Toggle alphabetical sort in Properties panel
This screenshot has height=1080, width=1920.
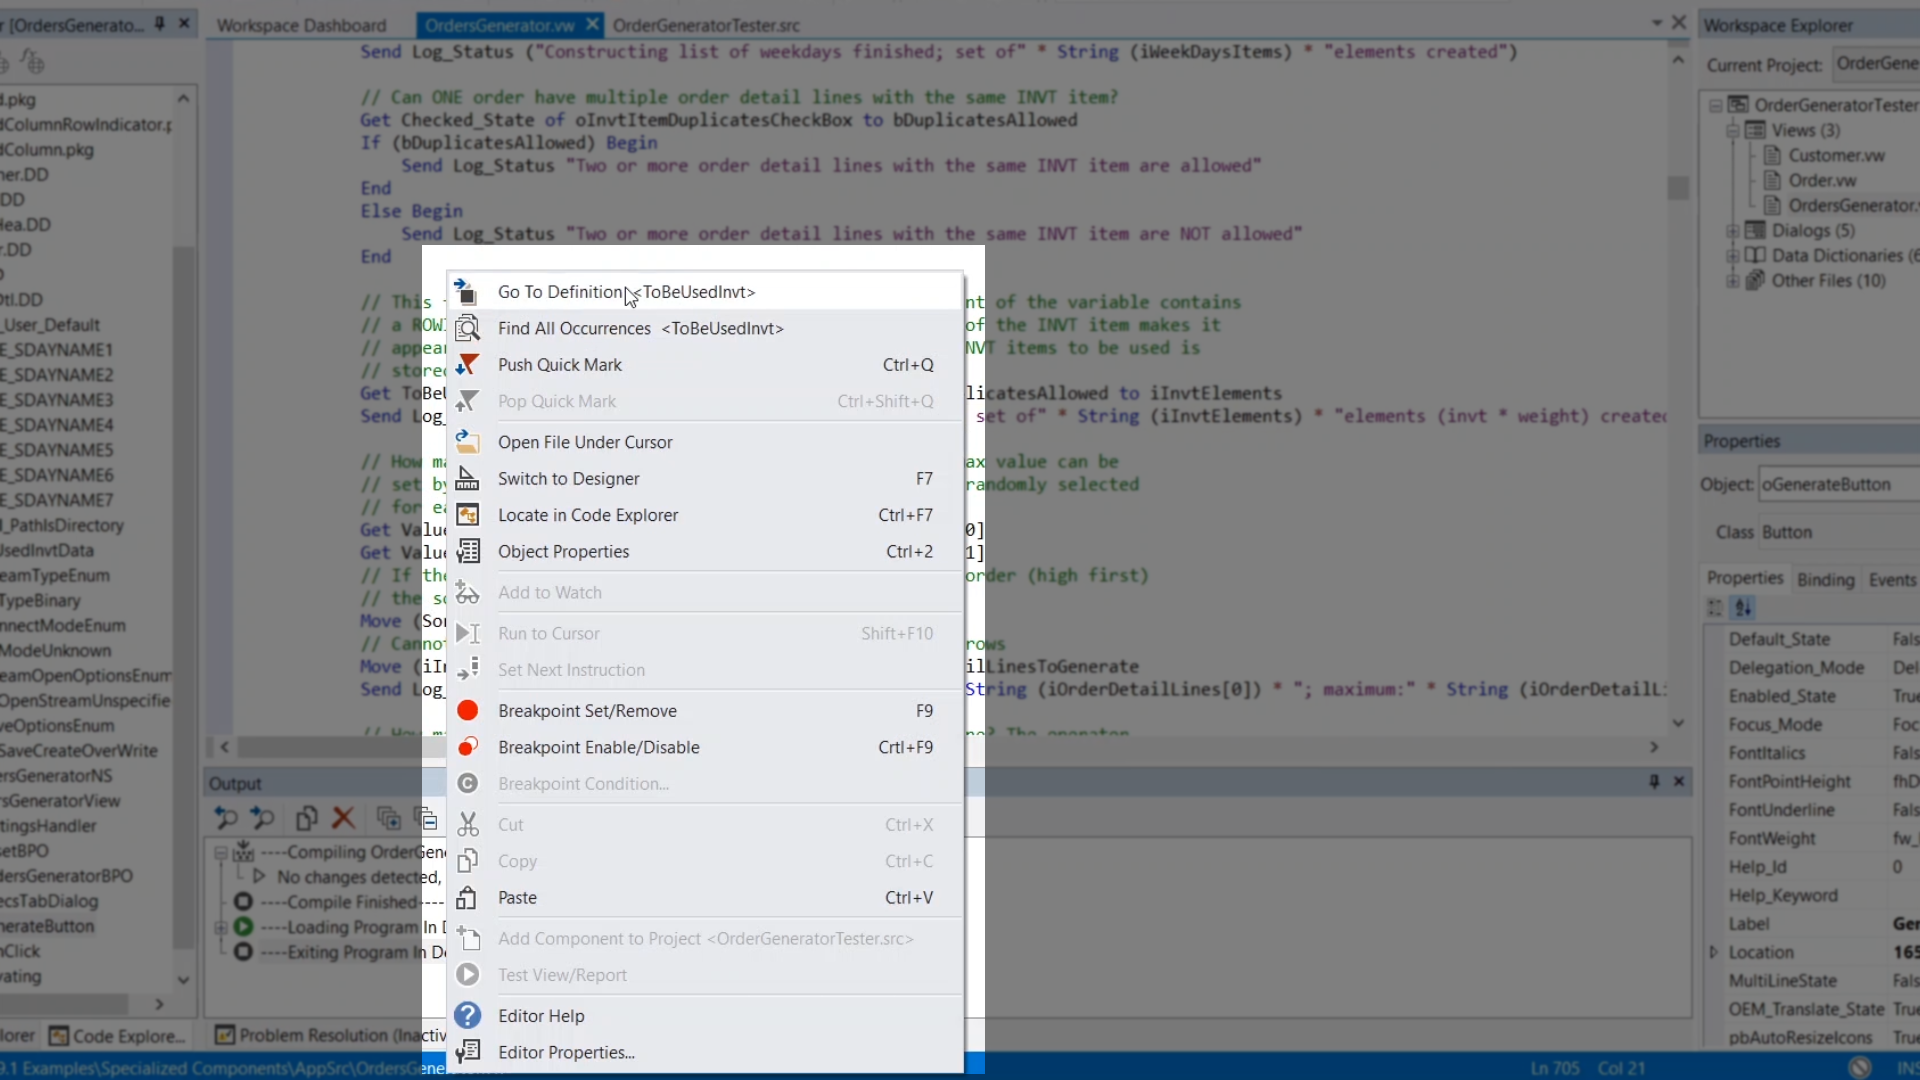point(1743,608)
